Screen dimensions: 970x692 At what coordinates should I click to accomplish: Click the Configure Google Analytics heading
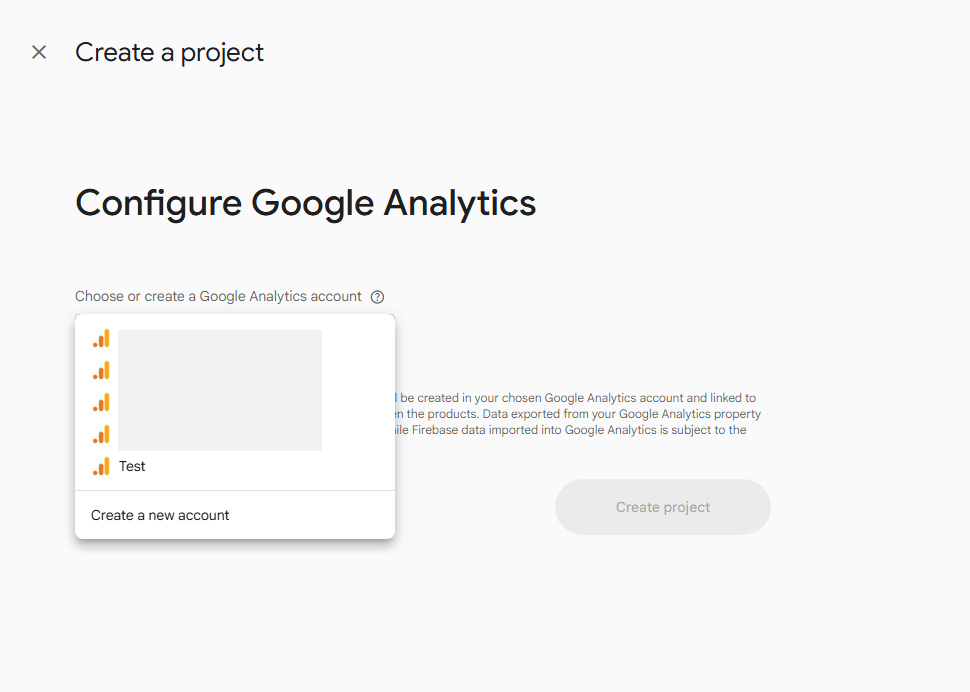point(305,203)
